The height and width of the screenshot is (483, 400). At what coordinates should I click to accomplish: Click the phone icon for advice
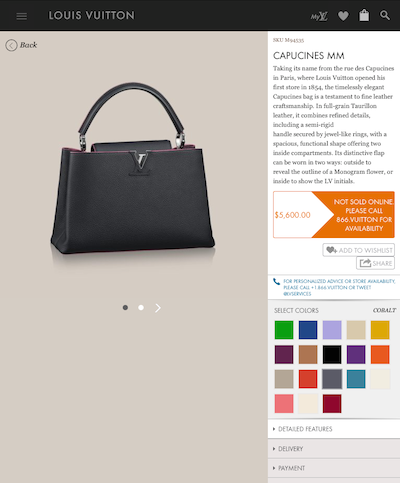pos(276,282)
